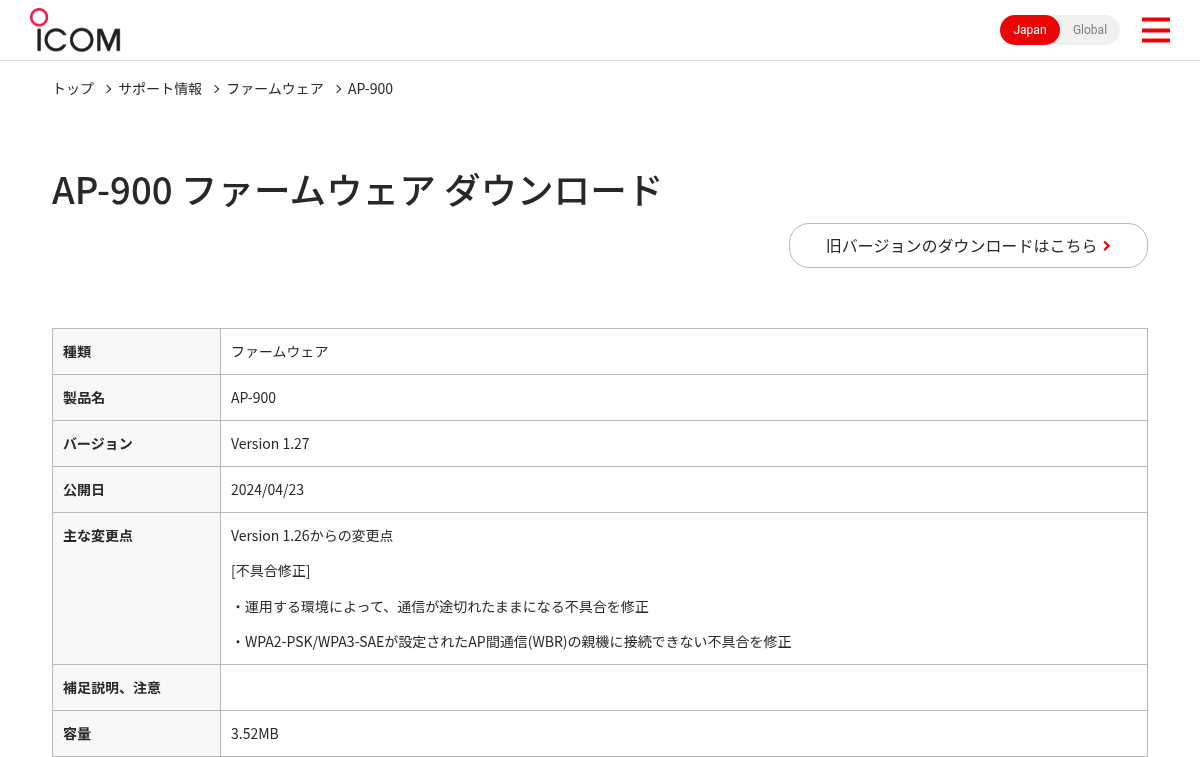Select the 種類 row header
The width and height of the screenshot is (1200, 757).
click(x=136, y=352)
